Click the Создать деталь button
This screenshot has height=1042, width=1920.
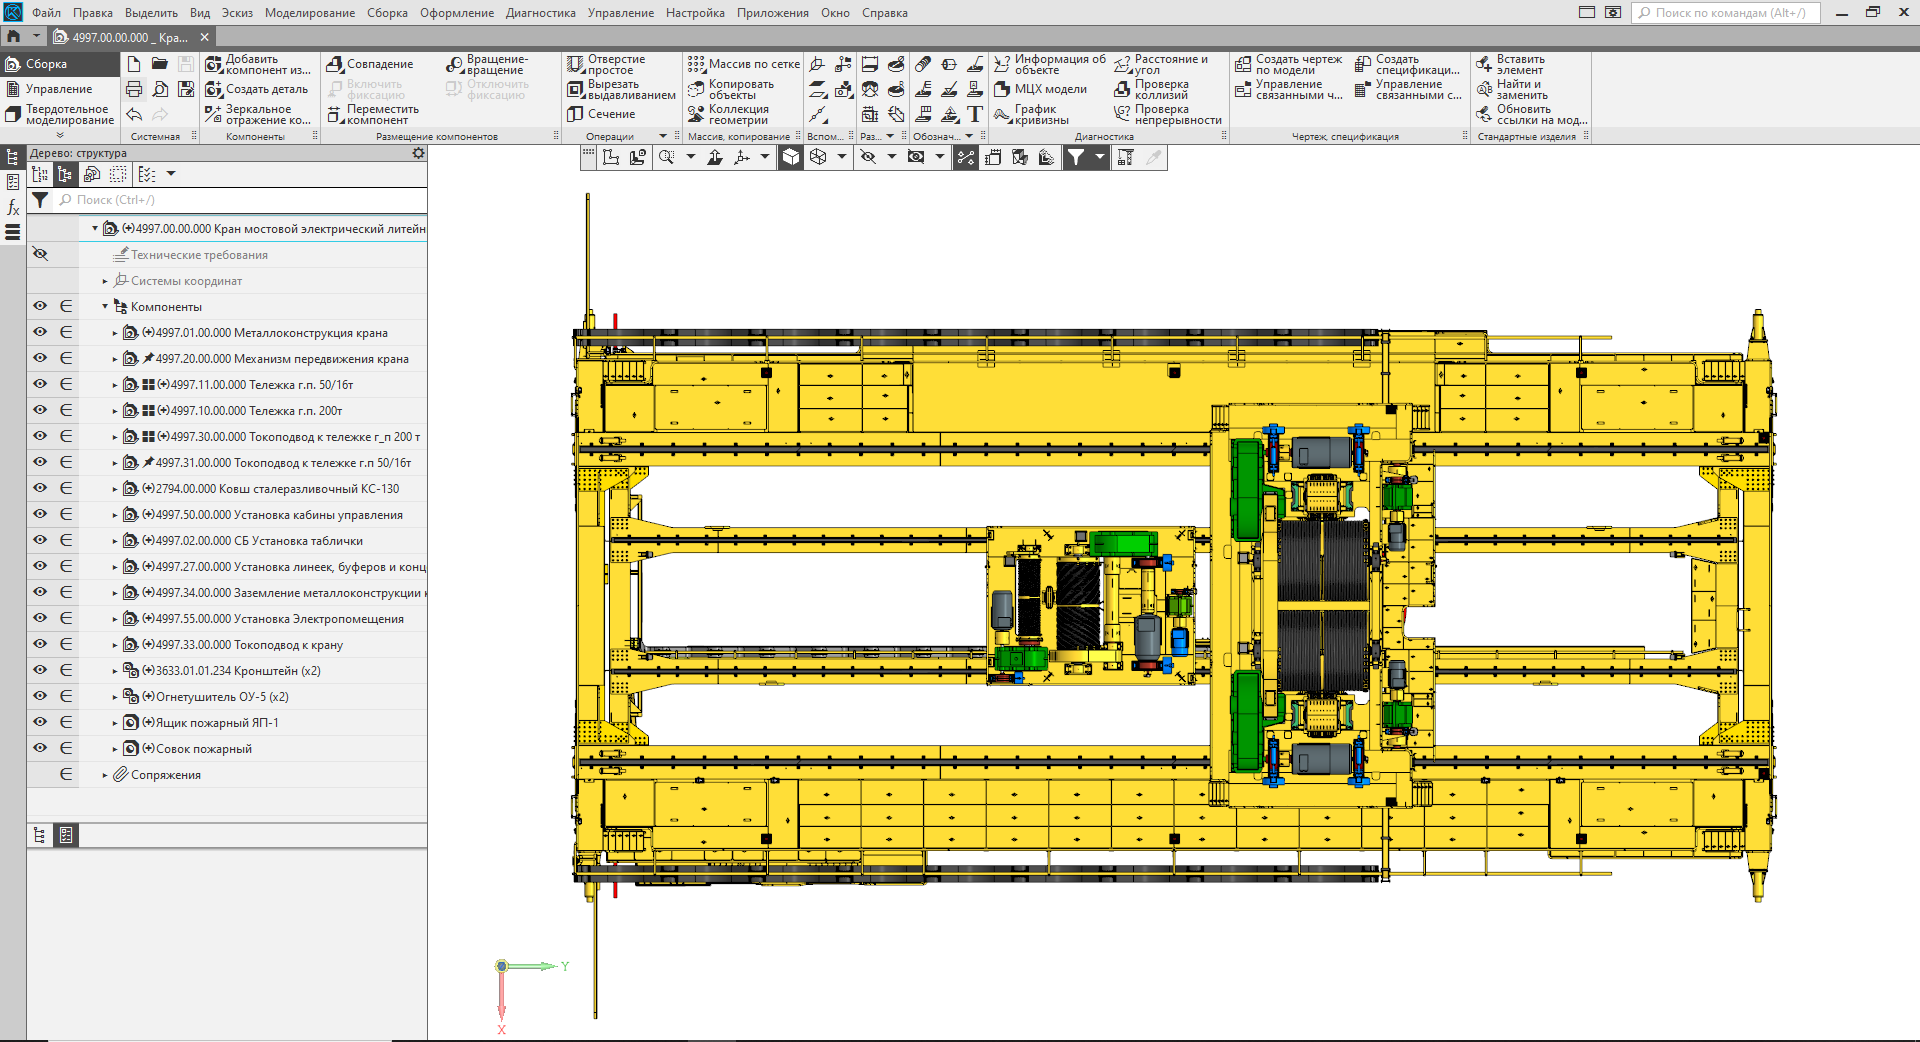(256, 90)
